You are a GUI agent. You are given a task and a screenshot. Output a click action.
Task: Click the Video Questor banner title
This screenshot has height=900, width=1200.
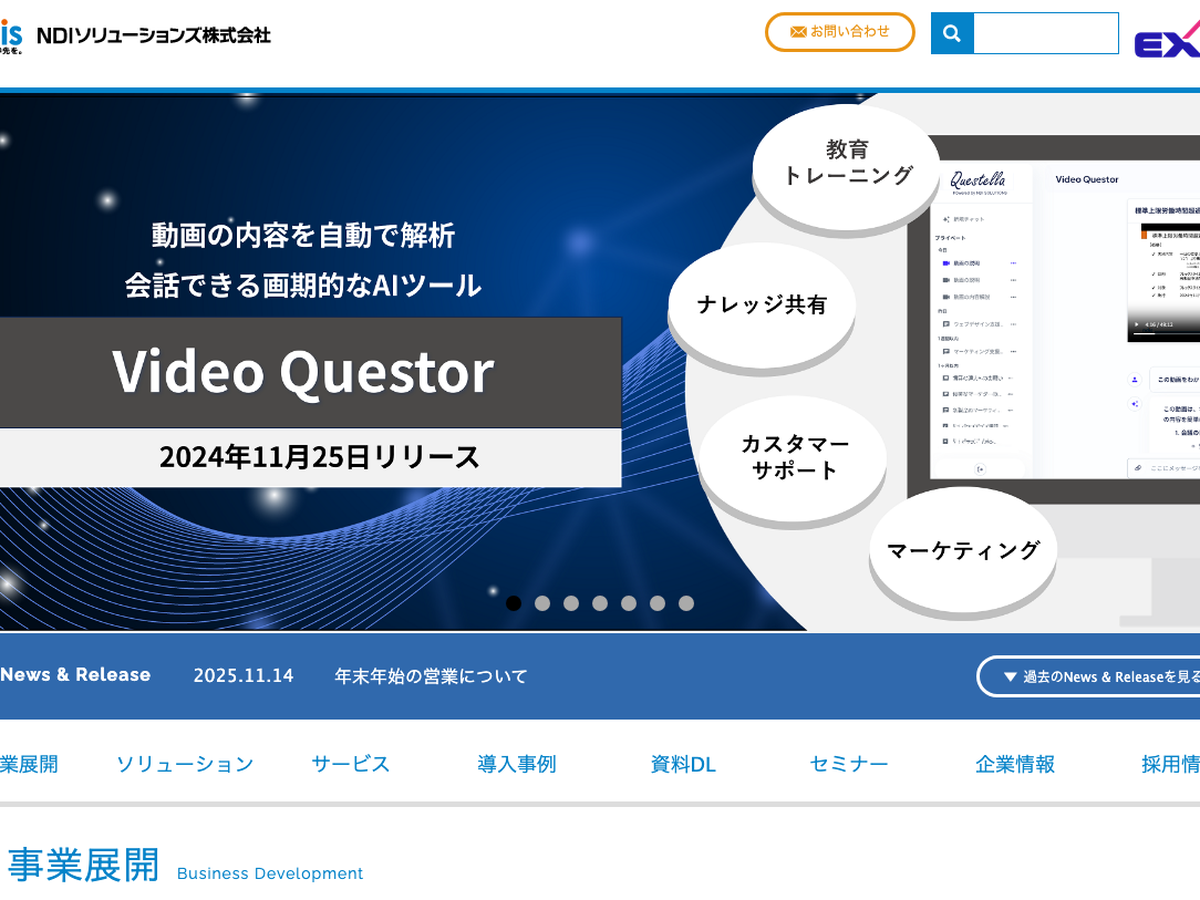(x=303, y=372)
